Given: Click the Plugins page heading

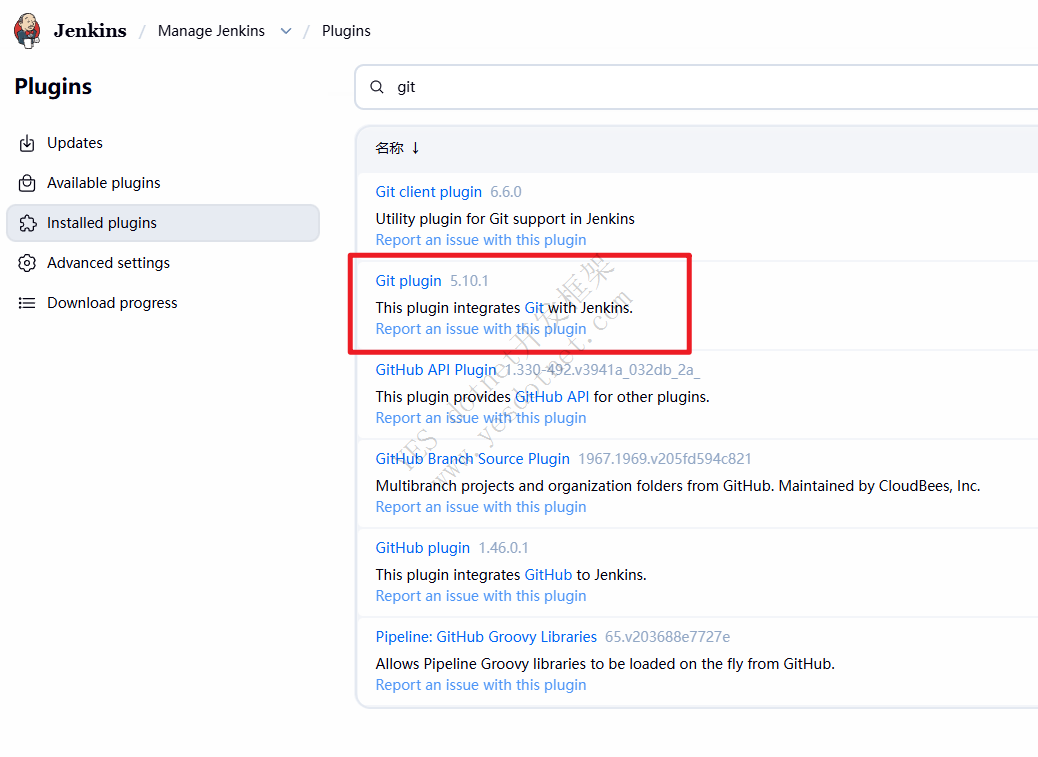Looking at the screenshot, I should pos(53,87).
